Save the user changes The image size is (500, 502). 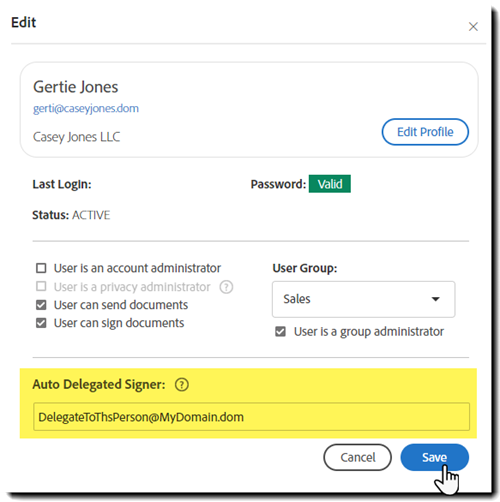[434, 457]
